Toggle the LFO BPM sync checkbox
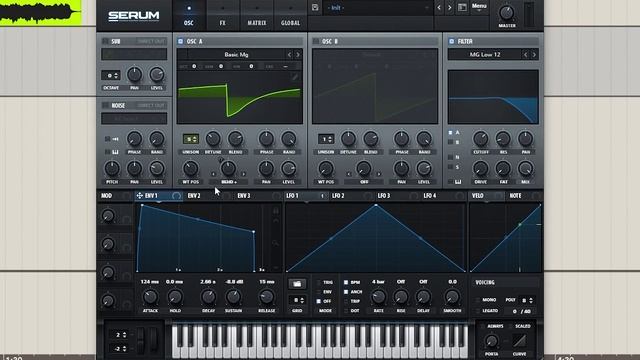This screenshot has height=360, width=640. (346, 282)
